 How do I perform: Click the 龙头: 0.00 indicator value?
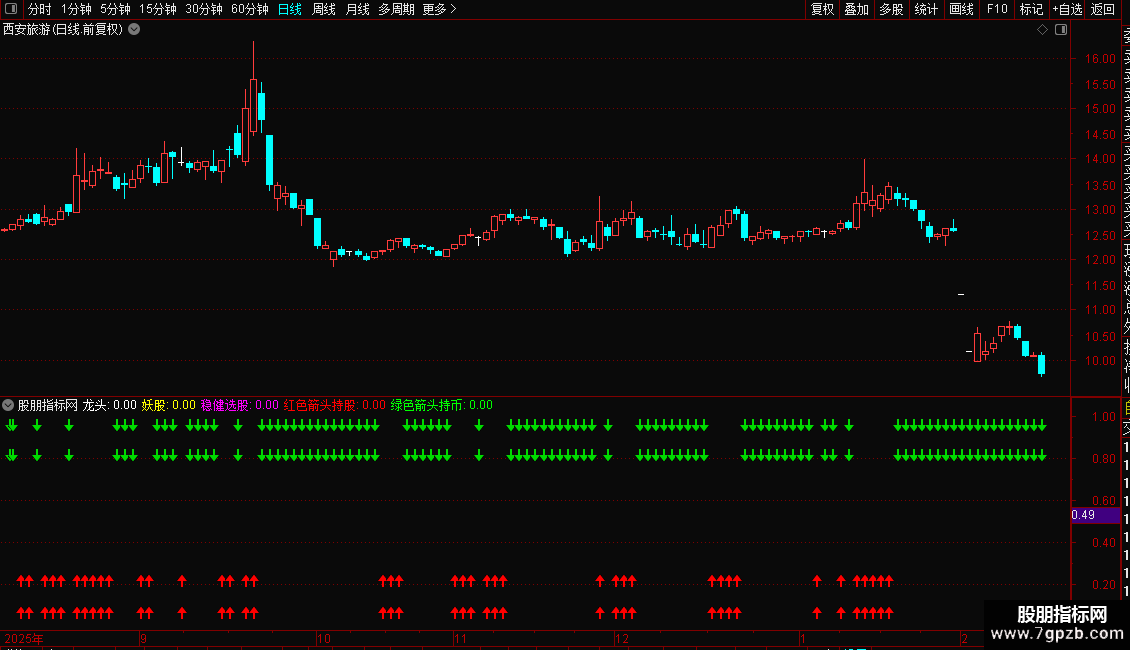[x=110, y=405]
